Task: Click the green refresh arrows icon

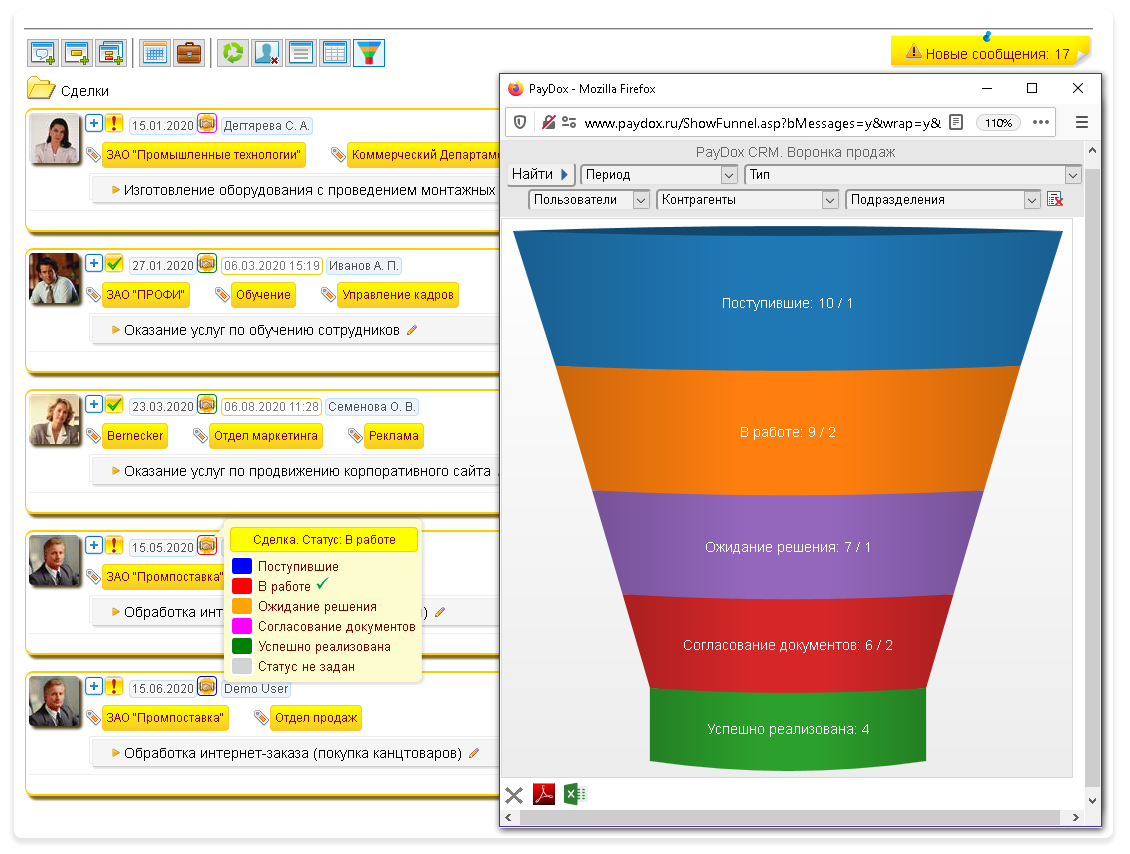Action: coord(233,53)
